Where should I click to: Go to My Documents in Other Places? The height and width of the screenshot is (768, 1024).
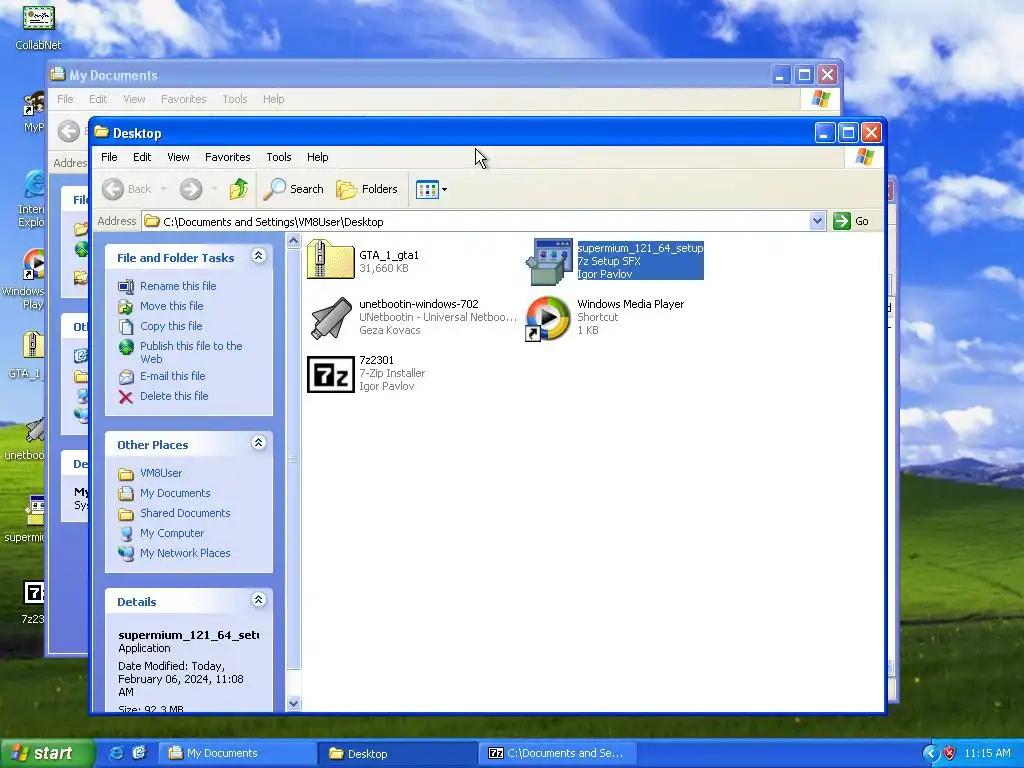175,493
